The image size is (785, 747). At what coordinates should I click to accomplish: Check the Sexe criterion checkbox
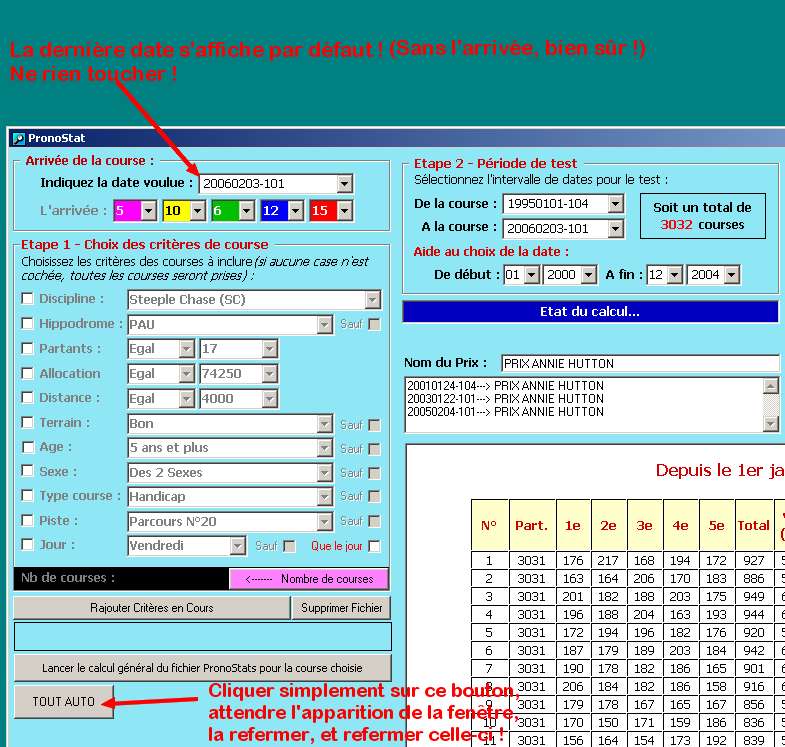click(x=28, y=471)
